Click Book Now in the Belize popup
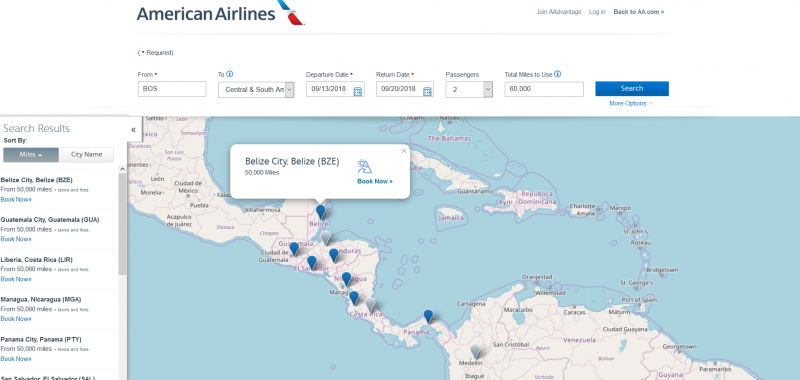This screenshot has height=380, width=800. pyautogui.click(x=375, y=181)
